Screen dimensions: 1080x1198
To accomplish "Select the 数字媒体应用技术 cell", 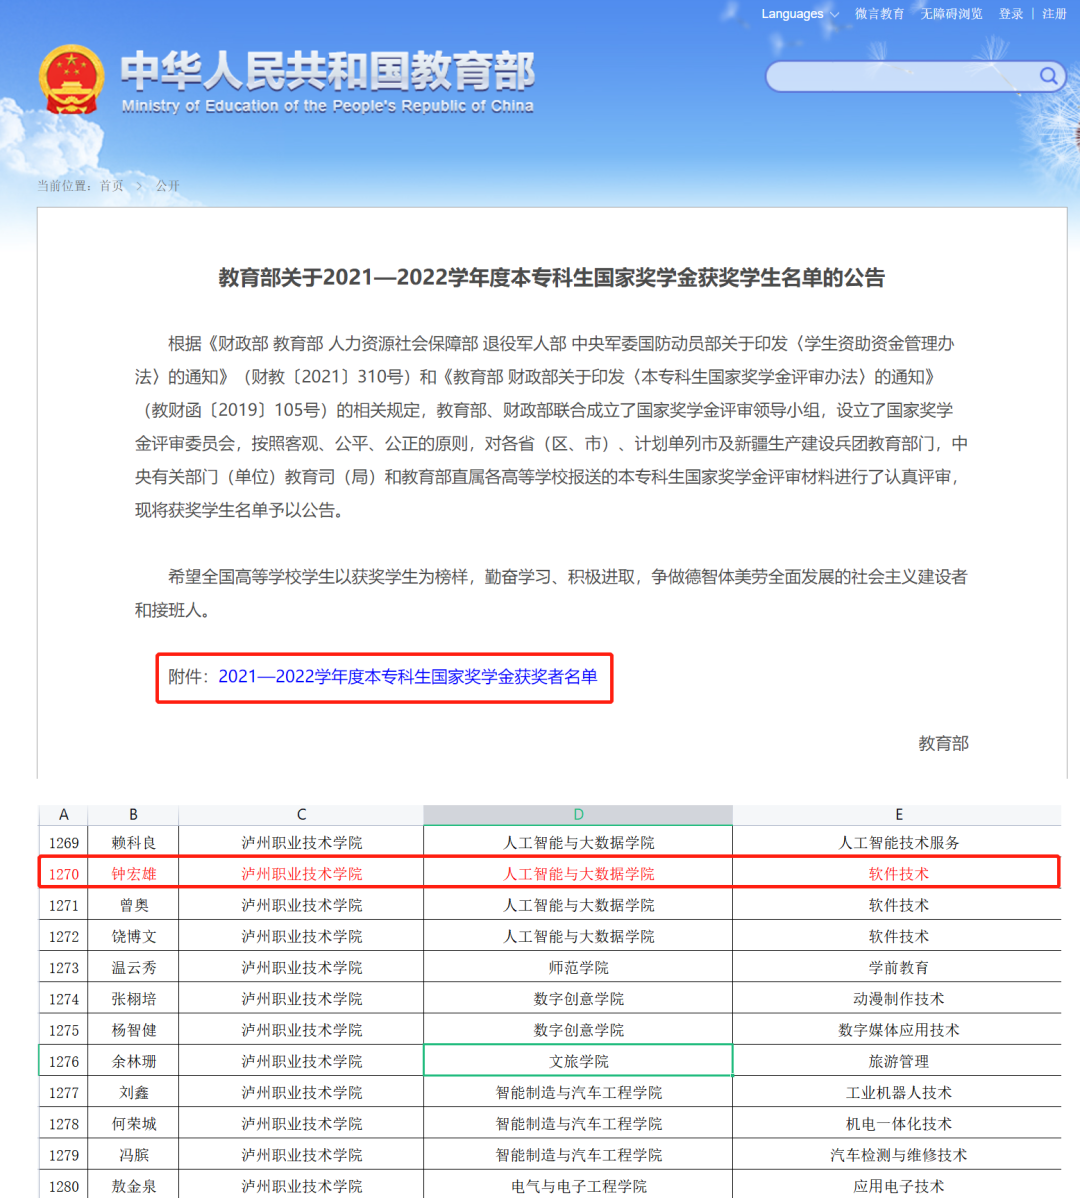I will tap(898, 1030).
